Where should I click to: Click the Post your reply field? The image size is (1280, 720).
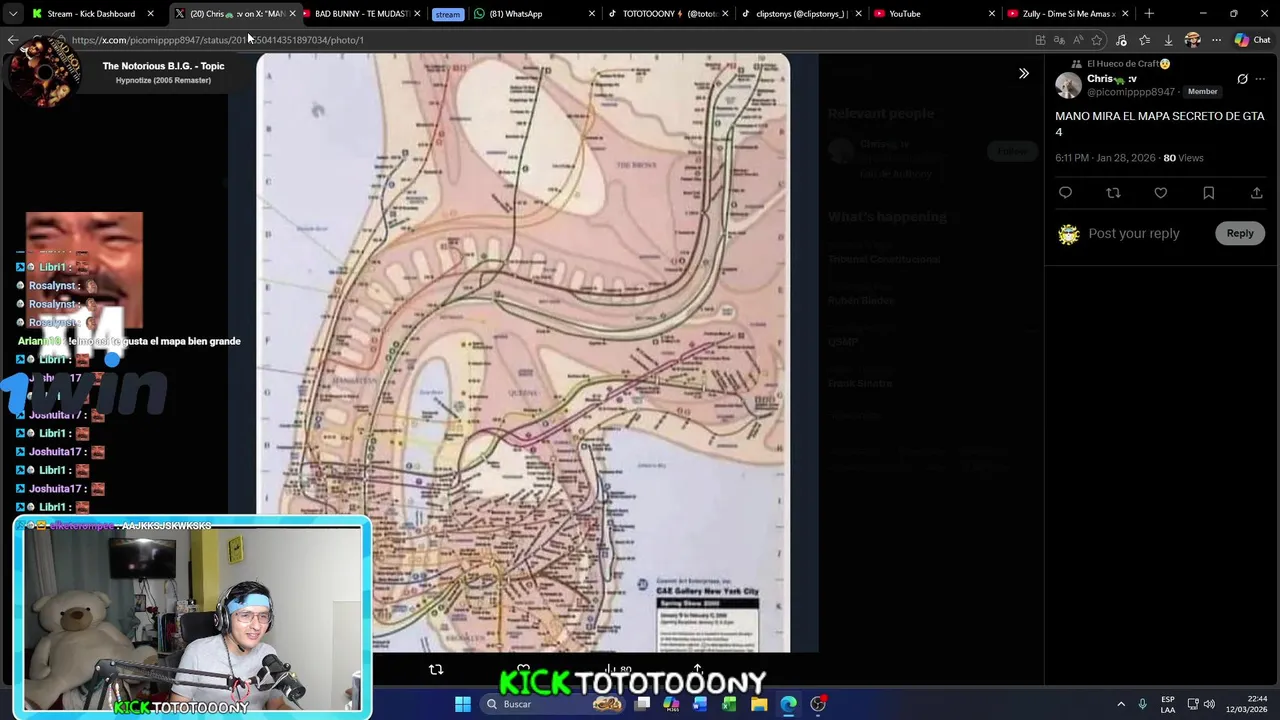coord(1134,233)
